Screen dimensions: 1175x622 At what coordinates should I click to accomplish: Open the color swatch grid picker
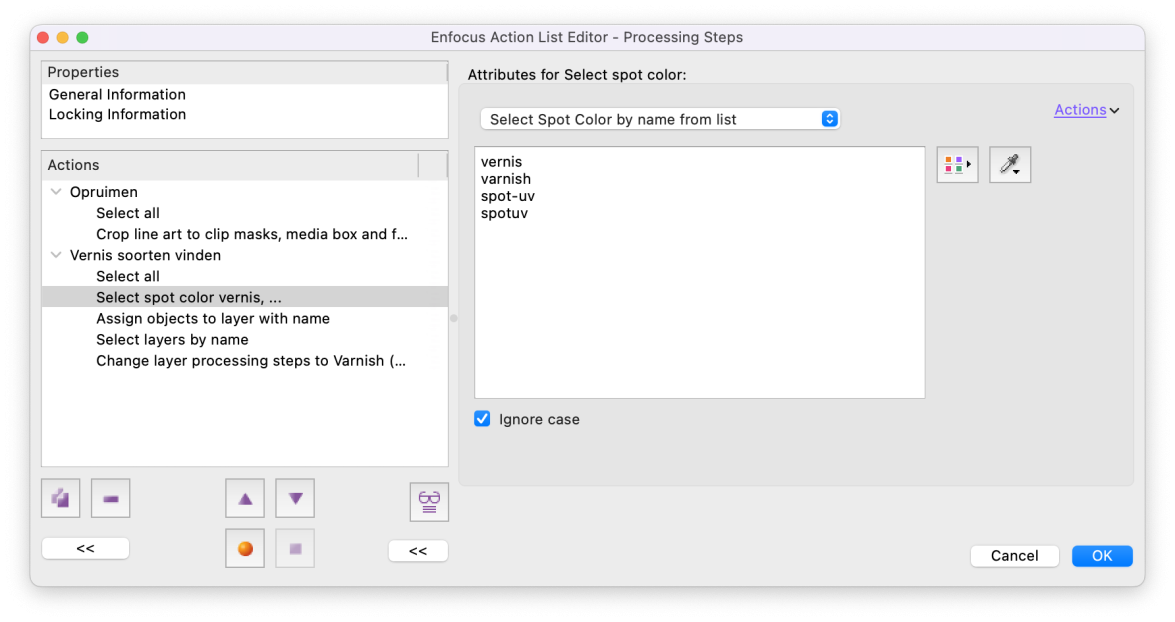click(x=957, y=165)
